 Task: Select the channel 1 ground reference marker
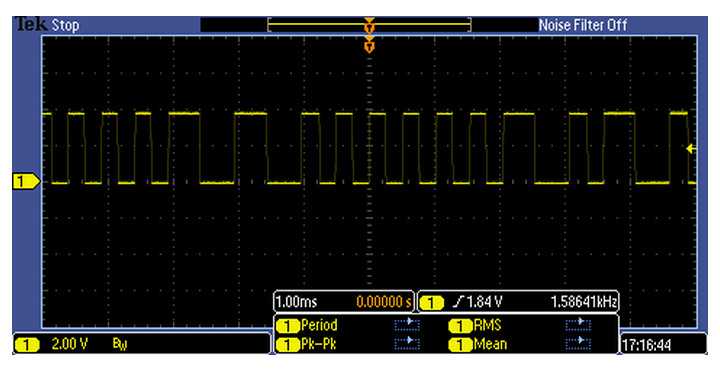pos(26,181)
